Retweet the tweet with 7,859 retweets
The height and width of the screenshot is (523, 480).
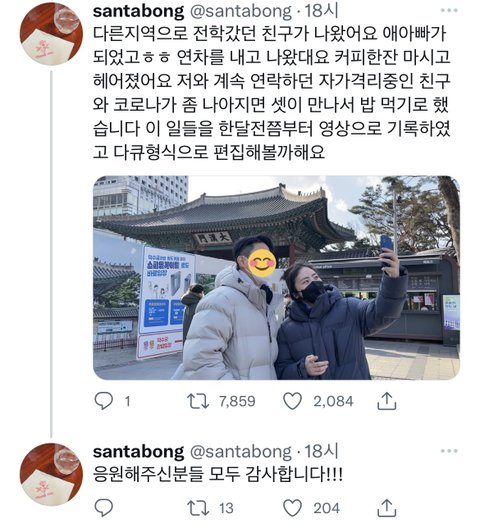click(198, 401)
